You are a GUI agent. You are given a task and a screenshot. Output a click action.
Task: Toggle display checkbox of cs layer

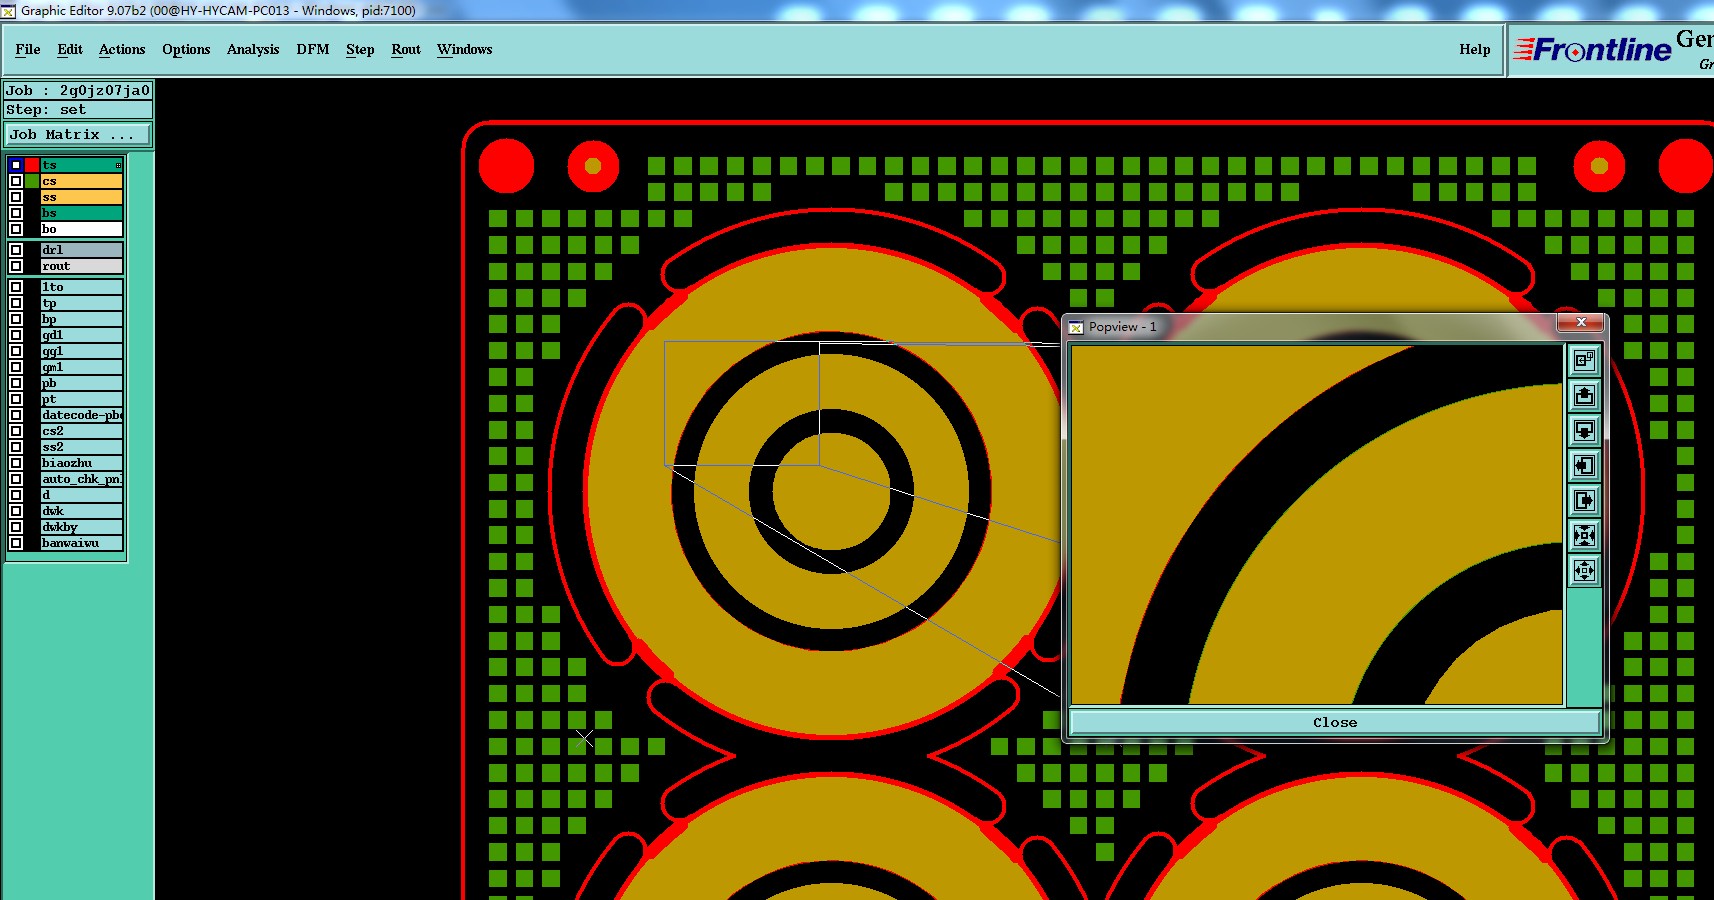pyautogui.click(x=16, y=181)
